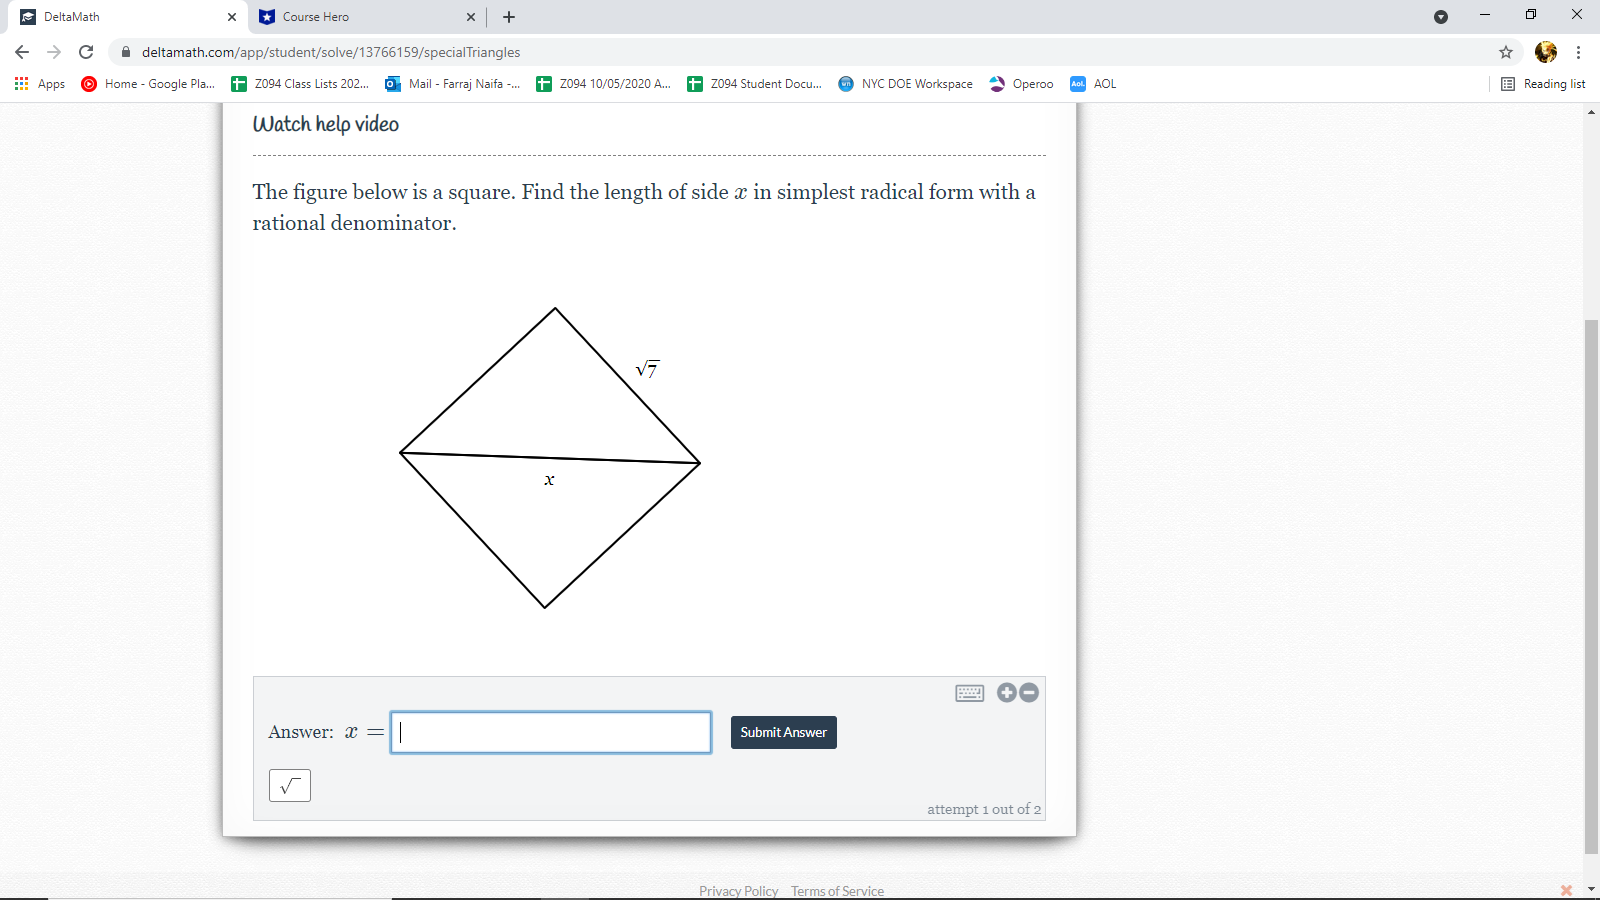Select the DeltaMath tab

pyautogui.click(x=120, y=17)
